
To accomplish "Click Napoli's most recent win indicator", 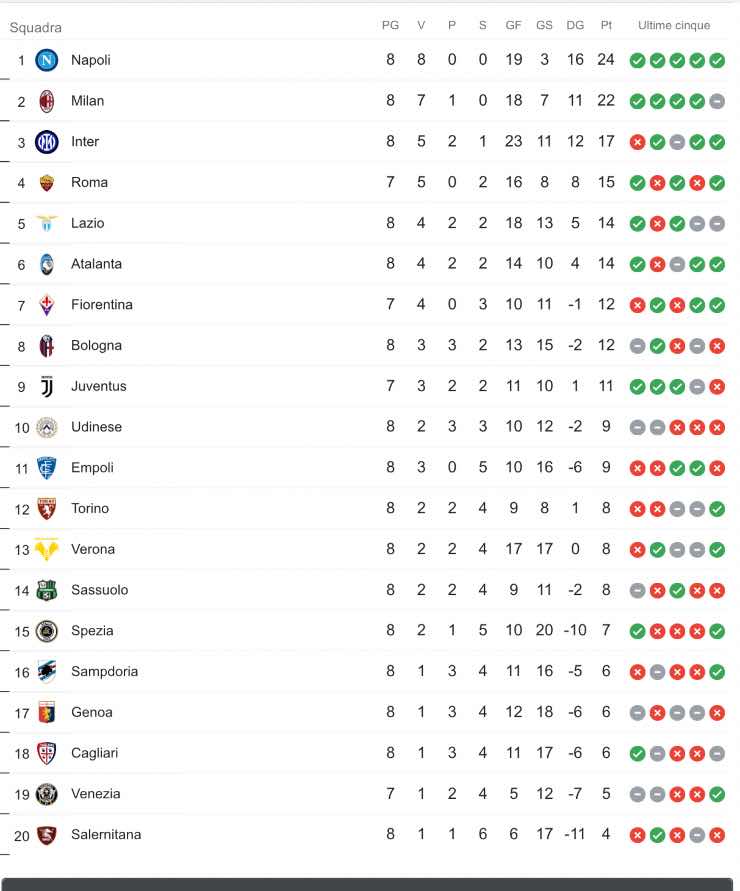I will click(717, 60).
